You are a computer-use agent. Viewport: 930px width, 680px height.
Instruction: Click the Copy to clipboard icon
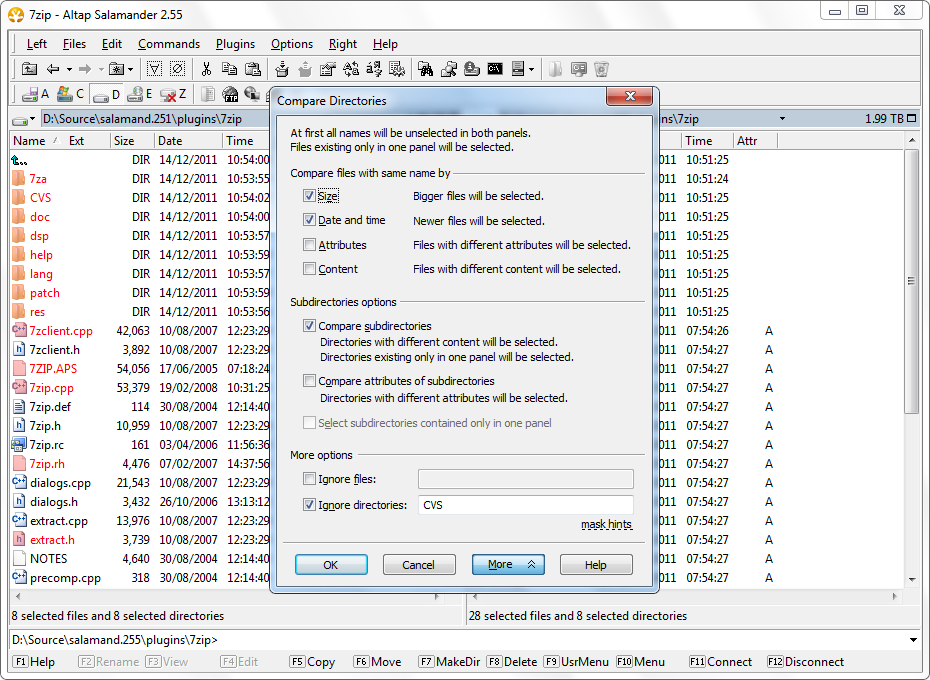[x=230, y=69]
